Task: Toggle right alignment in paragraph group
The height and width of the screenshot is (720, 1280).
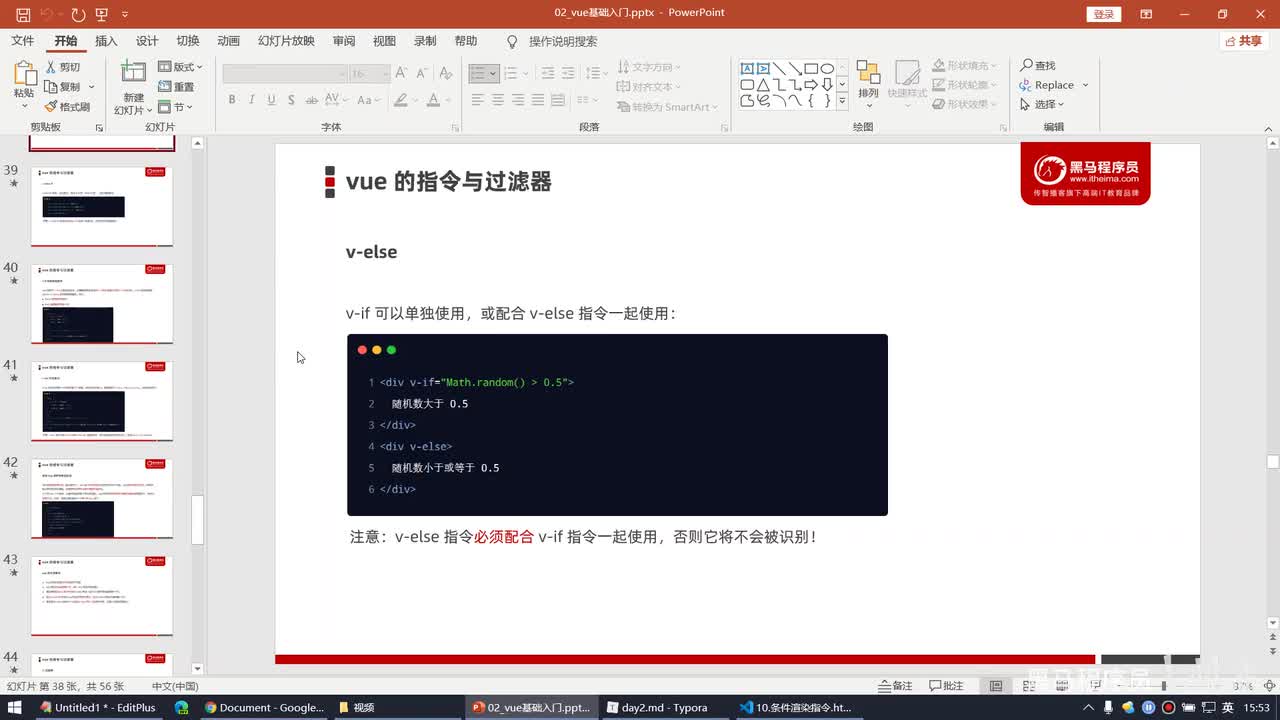Action: click(518, 100)
